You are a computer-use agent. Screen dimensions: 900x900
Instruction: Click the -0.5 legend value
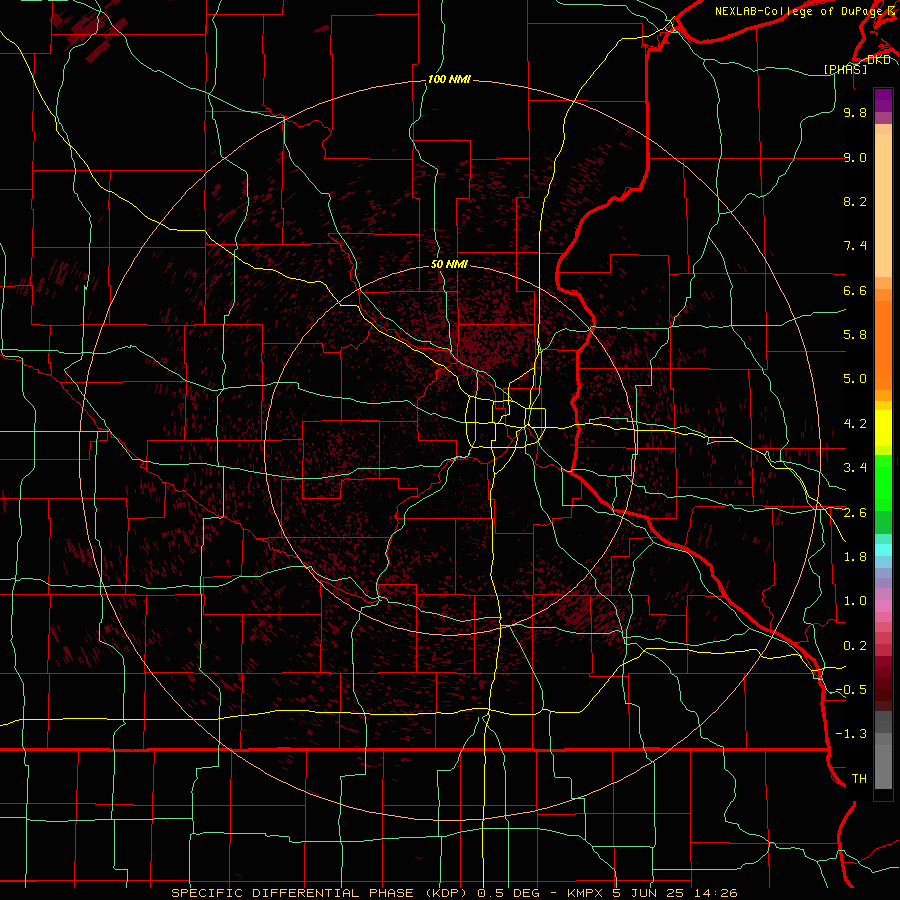coord(851,690)
